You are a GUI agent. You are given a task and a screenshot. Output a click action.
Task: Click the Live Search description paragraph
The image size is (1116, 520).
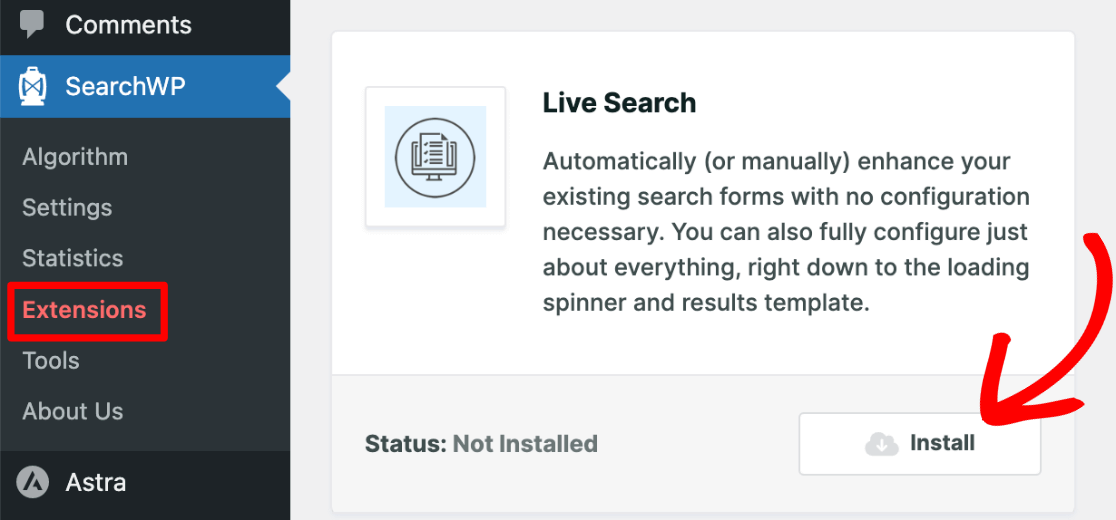[x=786, y=232]
